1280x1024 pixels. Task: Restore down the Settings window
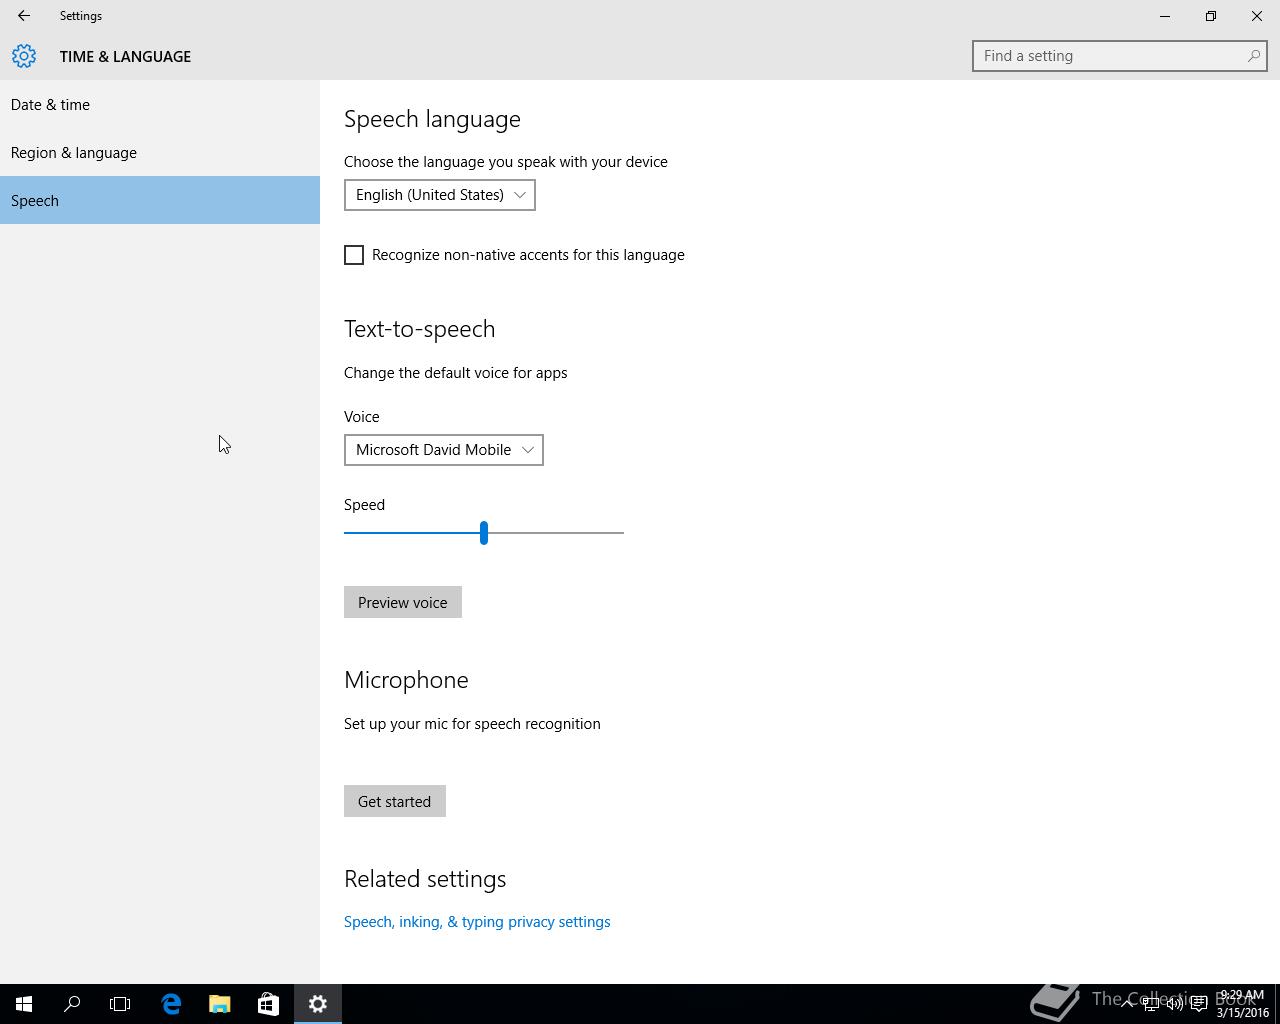point(1211,16)
